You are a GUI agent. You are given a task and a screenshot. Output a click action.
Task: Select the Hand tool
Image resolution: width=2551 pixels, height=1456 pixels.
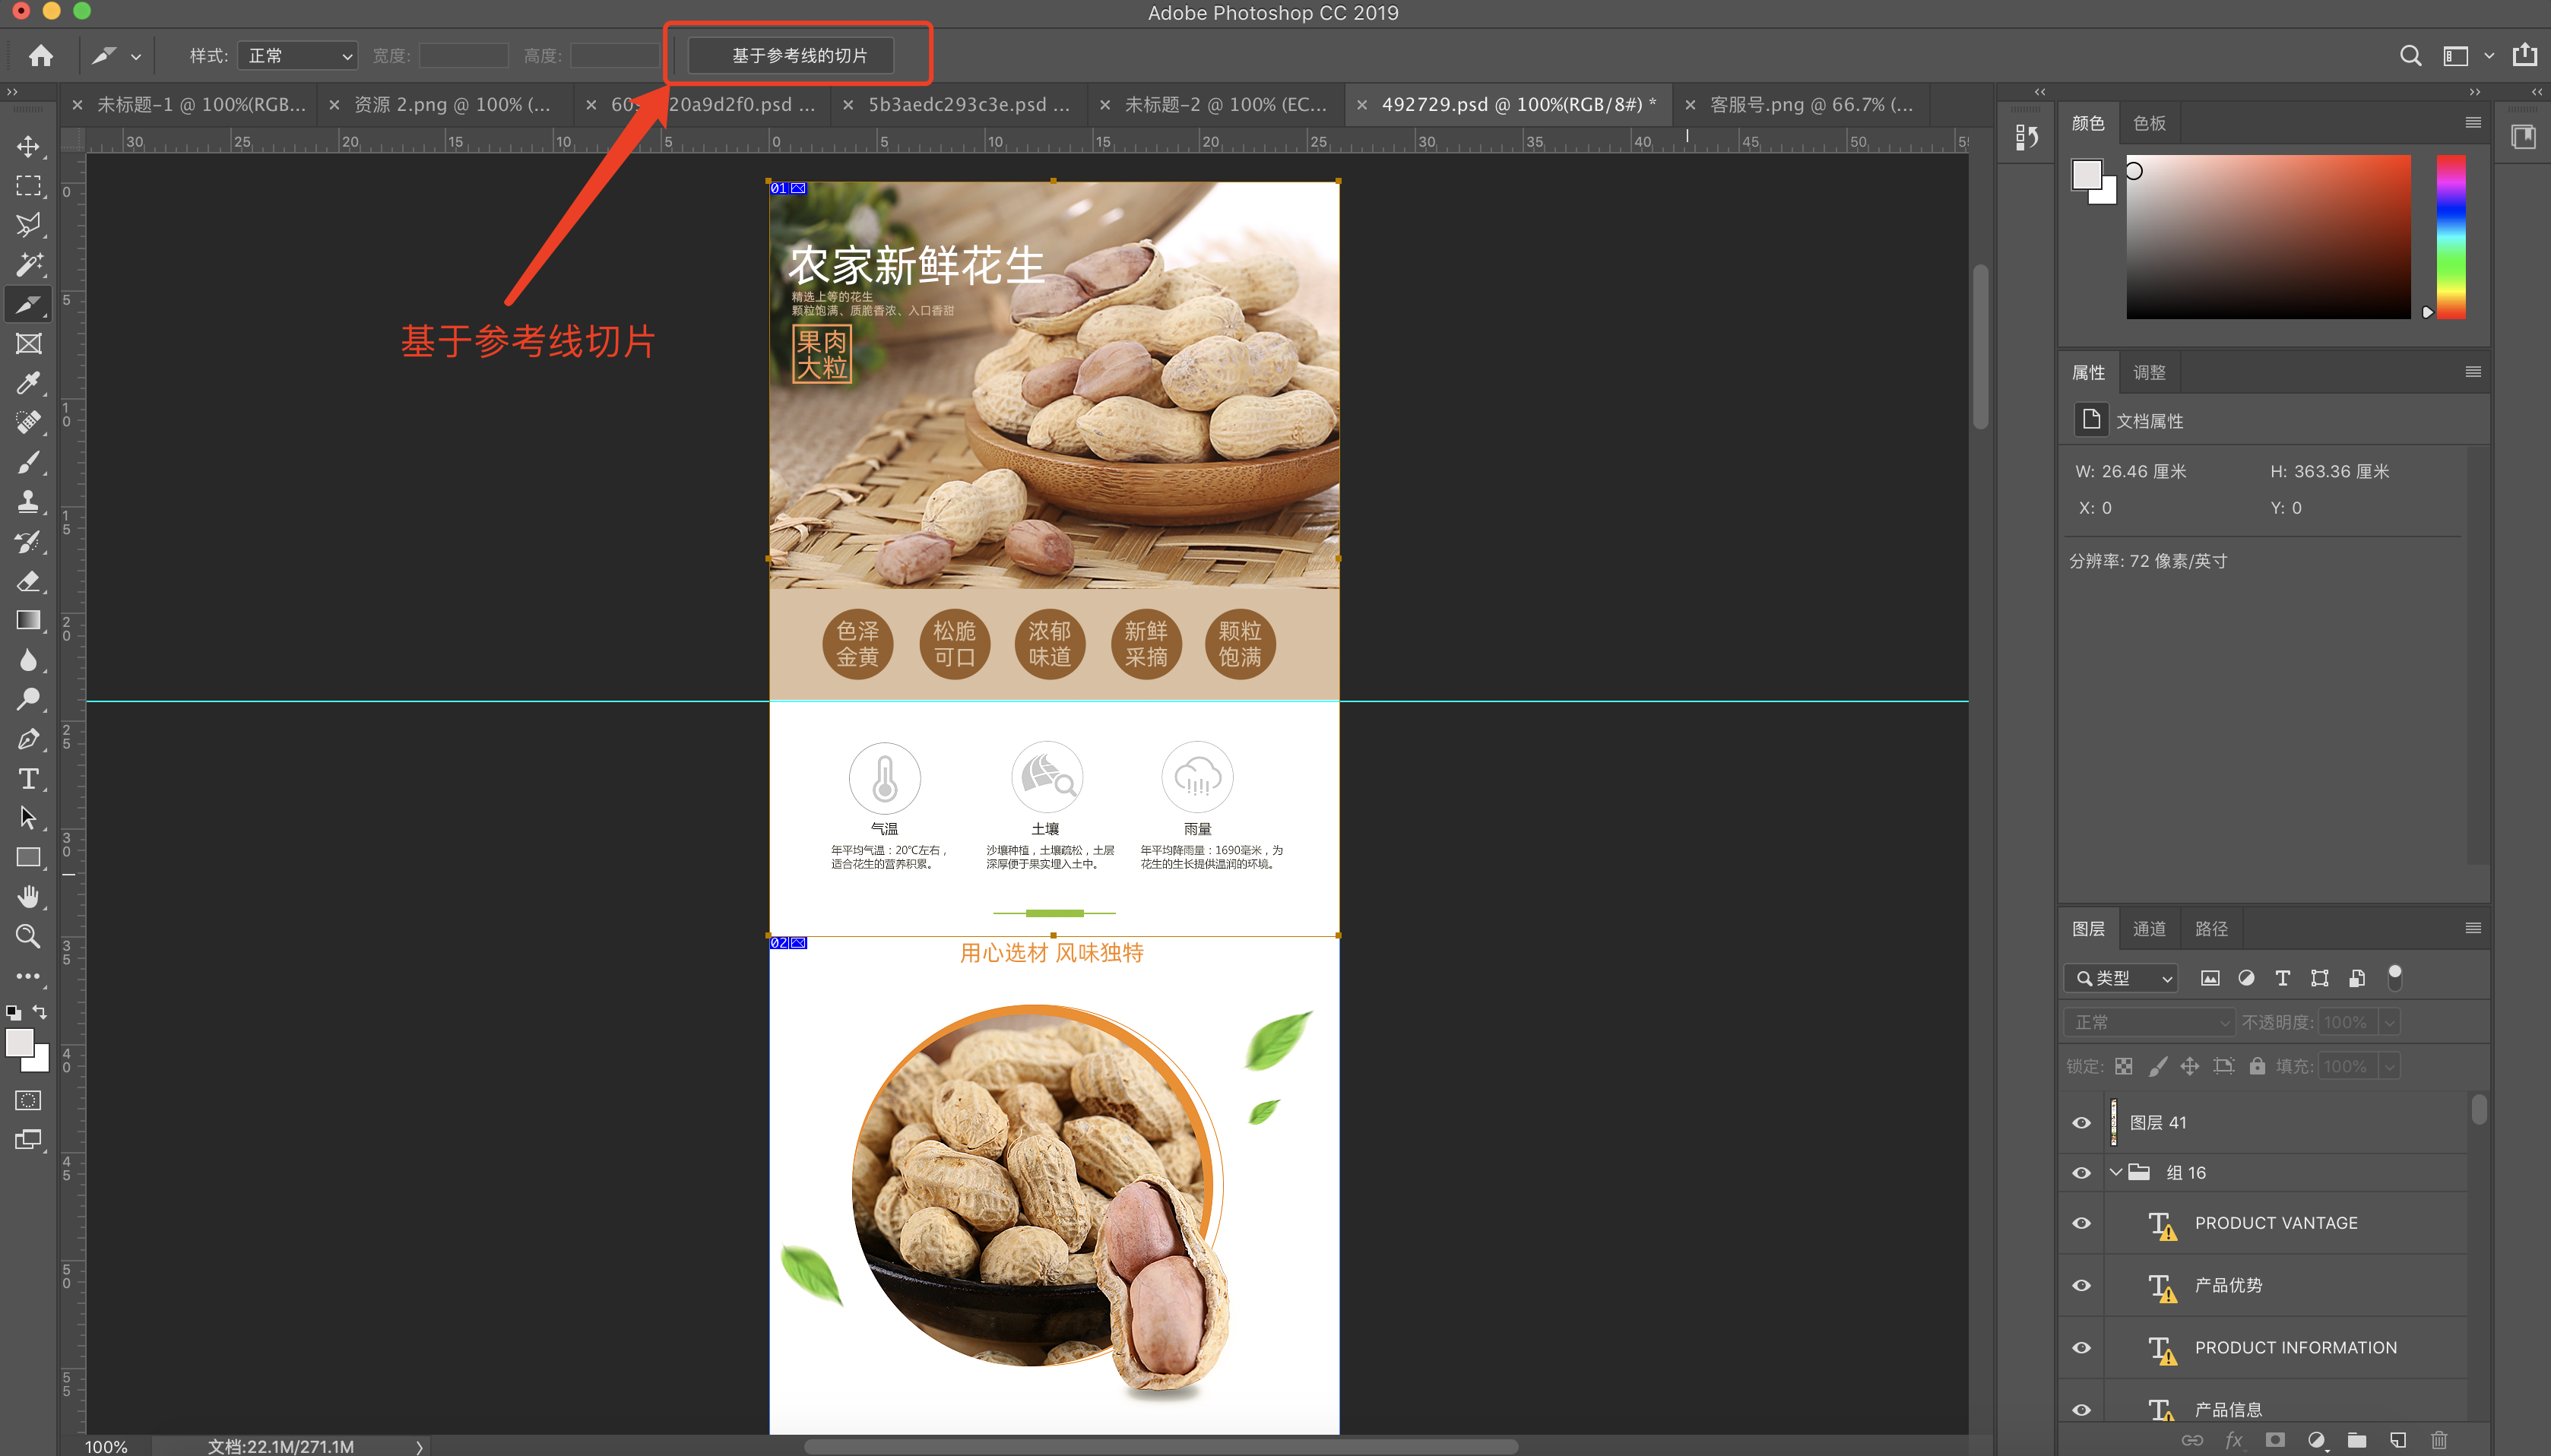coord(28,896)
